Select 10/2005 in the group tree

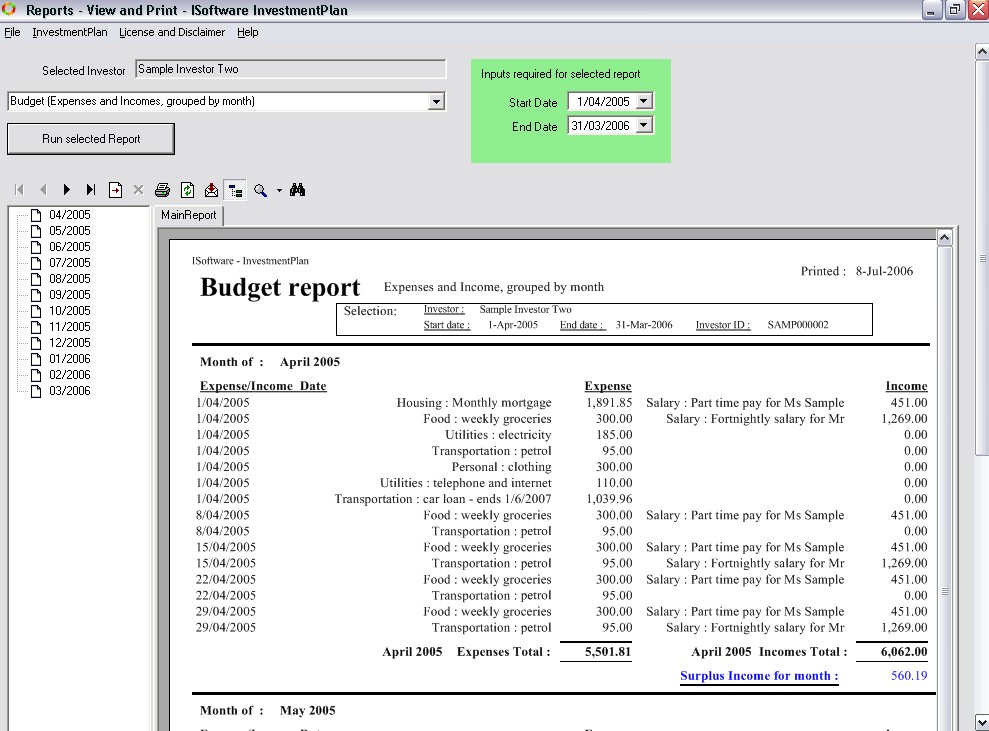pos(69,311)
